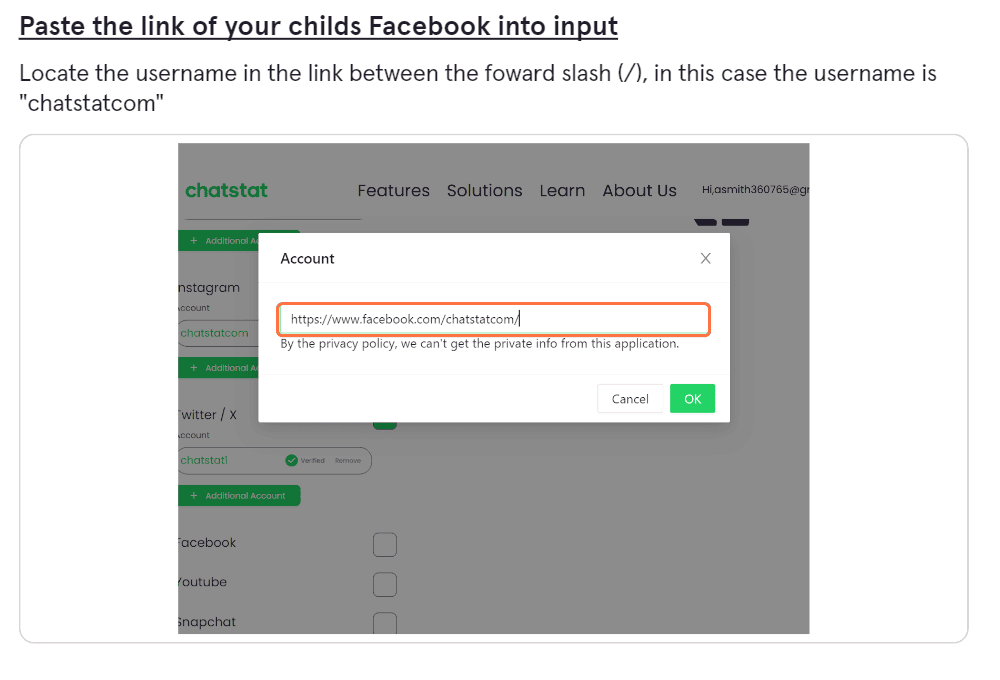The width and height of the screenshot is (1000, 680).
Task: Click the user email greeting in header
Action: tap(755, 189)
